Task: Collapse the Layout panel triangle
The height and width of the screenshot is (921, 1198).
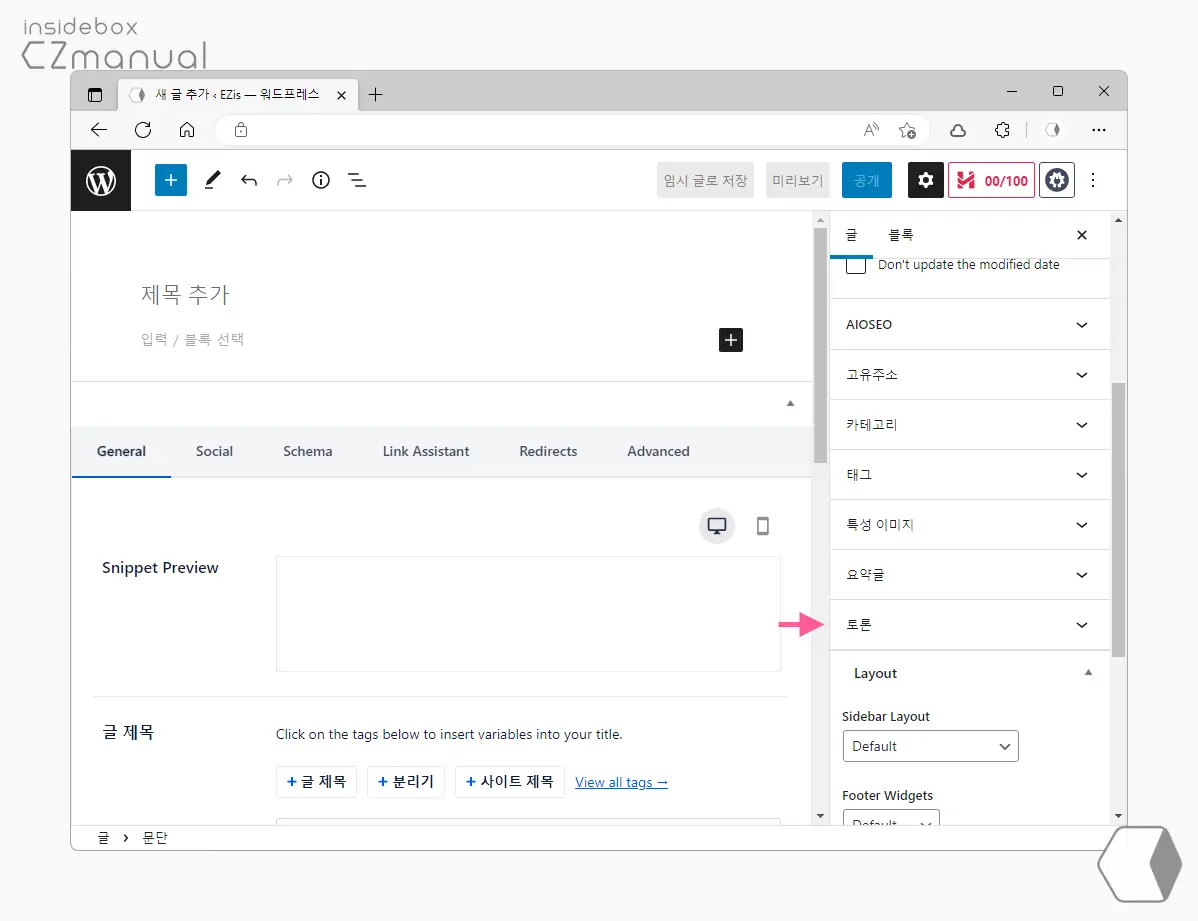Action: pos(1088,673)
